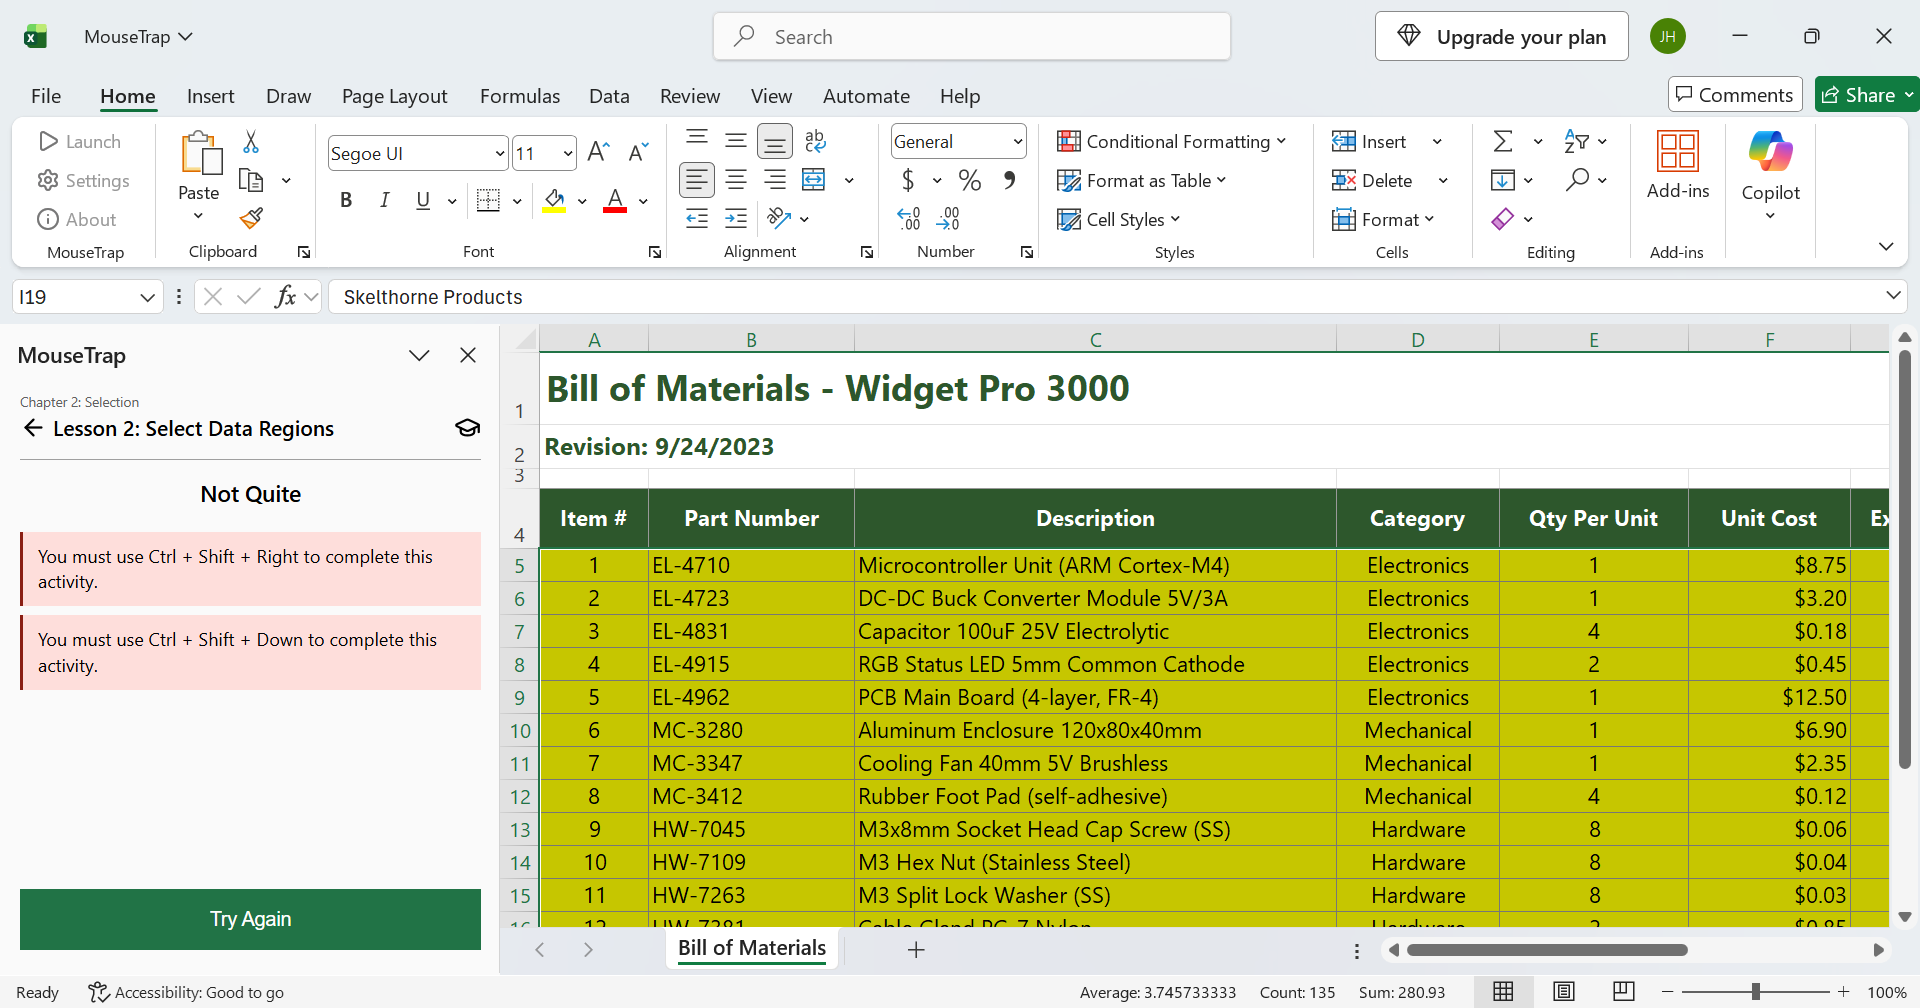Toggle Bold formatting
Screen dimensions: 1920x1008
tap(346, 200)
